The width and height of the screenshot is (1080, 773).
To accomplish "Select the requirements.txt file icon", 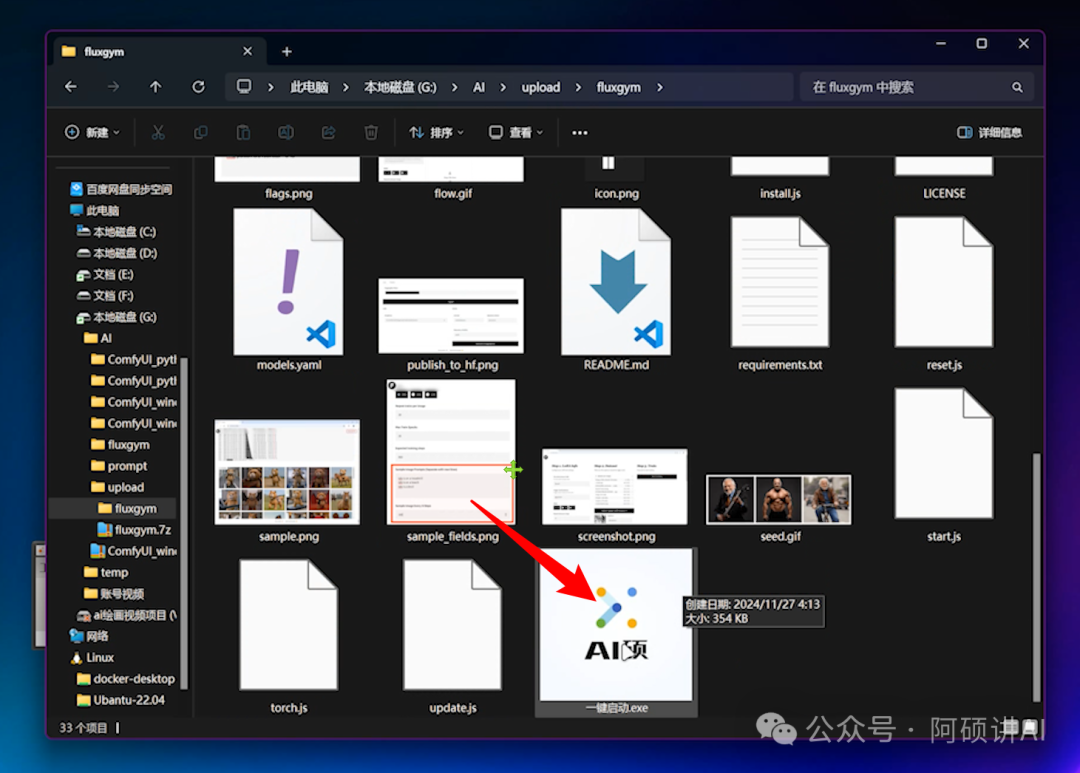I will pos(780,282).
